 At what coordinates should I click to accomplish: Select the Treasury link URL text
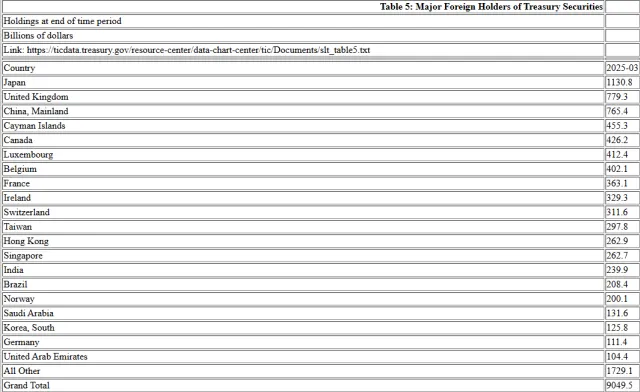(198, 50)
